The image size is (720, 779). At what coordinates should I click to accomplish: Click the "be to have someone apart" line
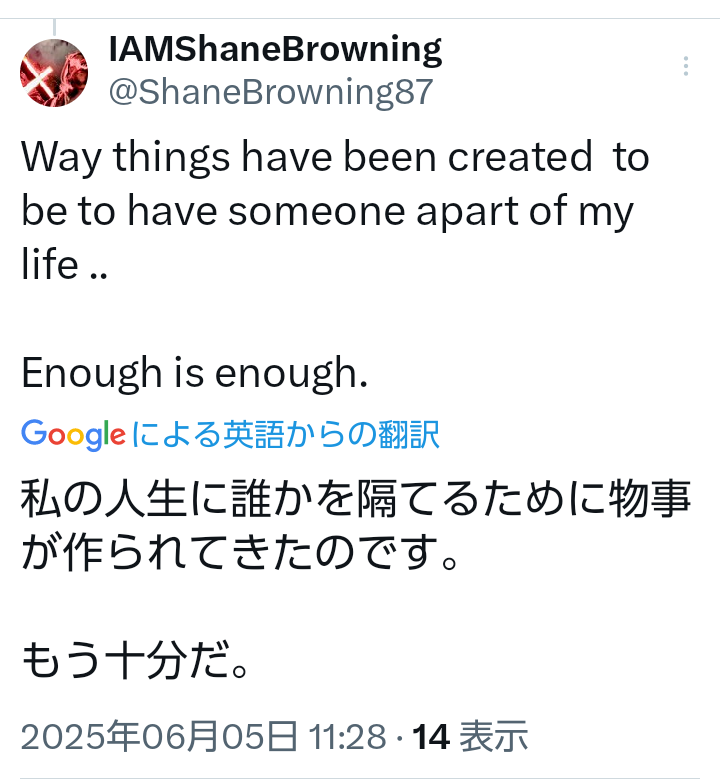[326, 212]
